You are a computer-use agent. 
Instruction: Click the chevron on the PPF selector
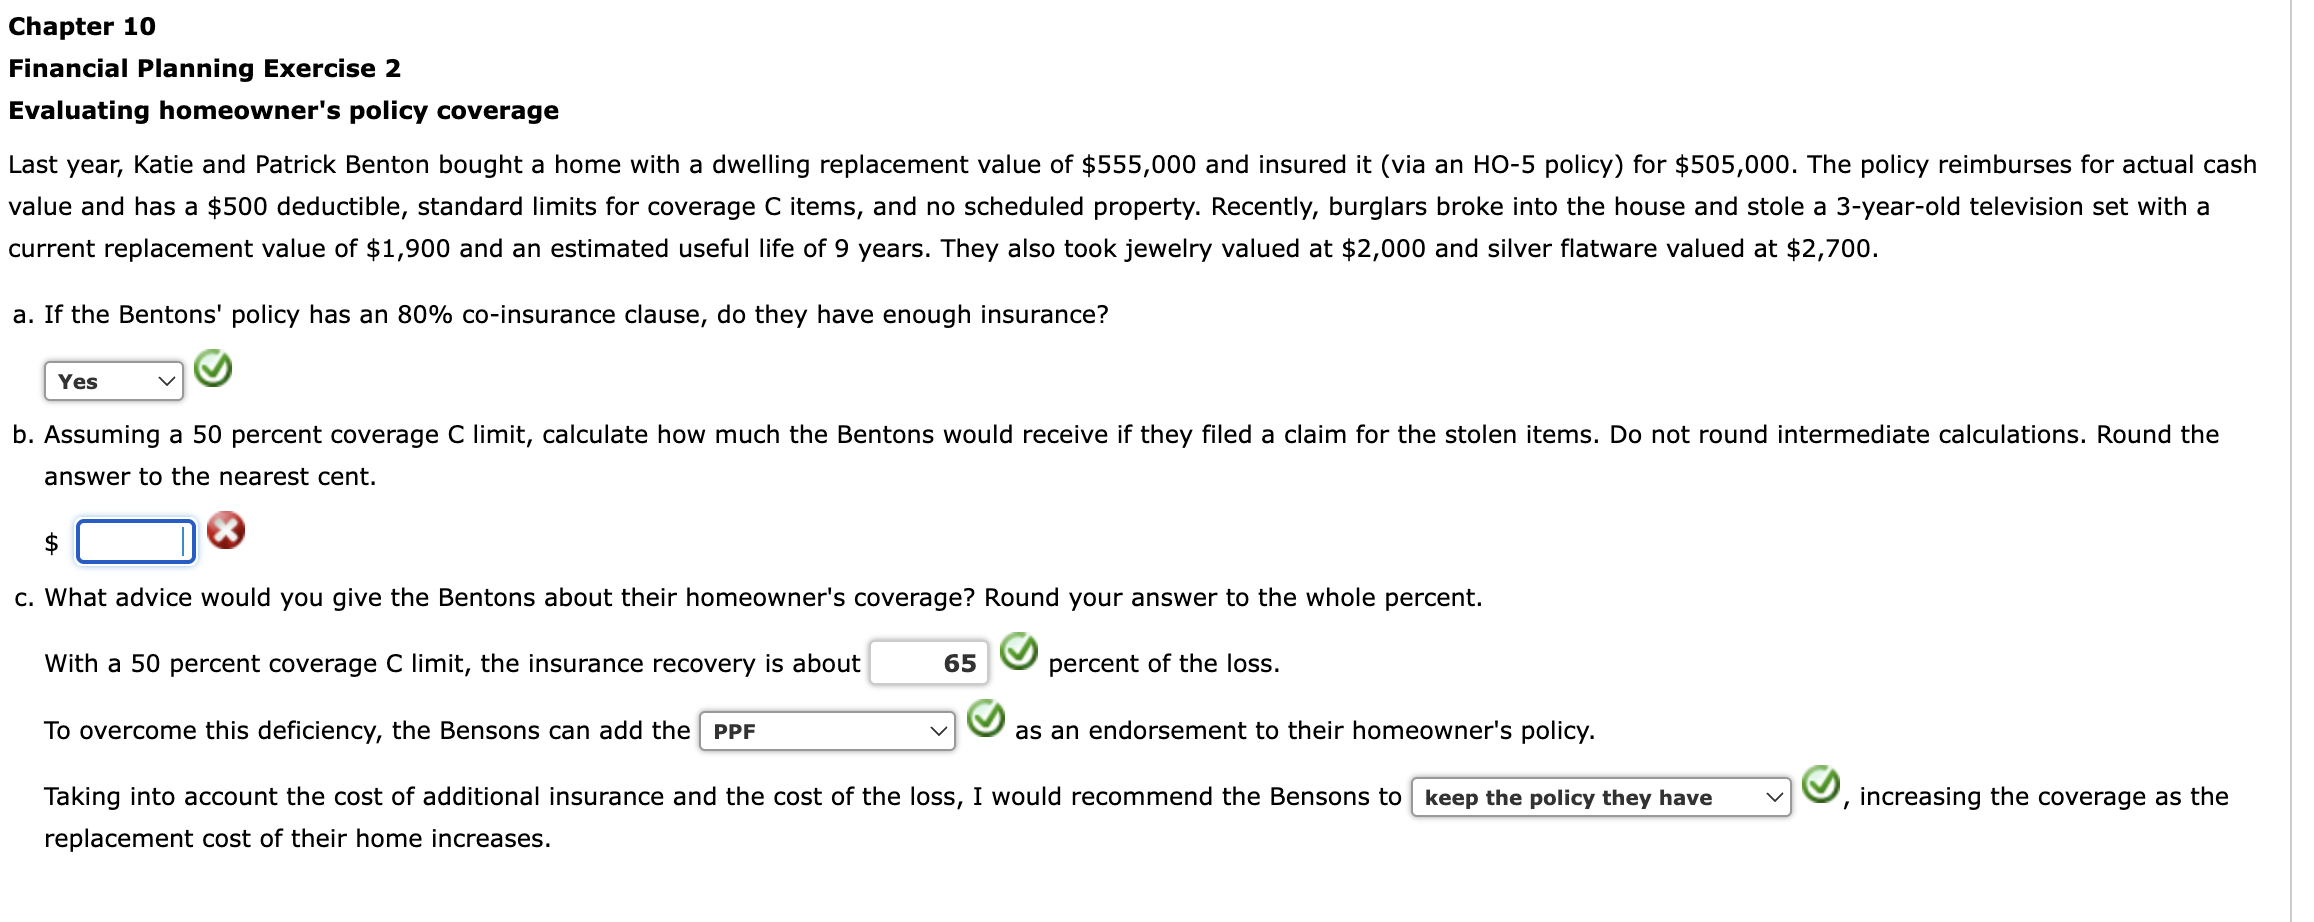tap(938, 731)
